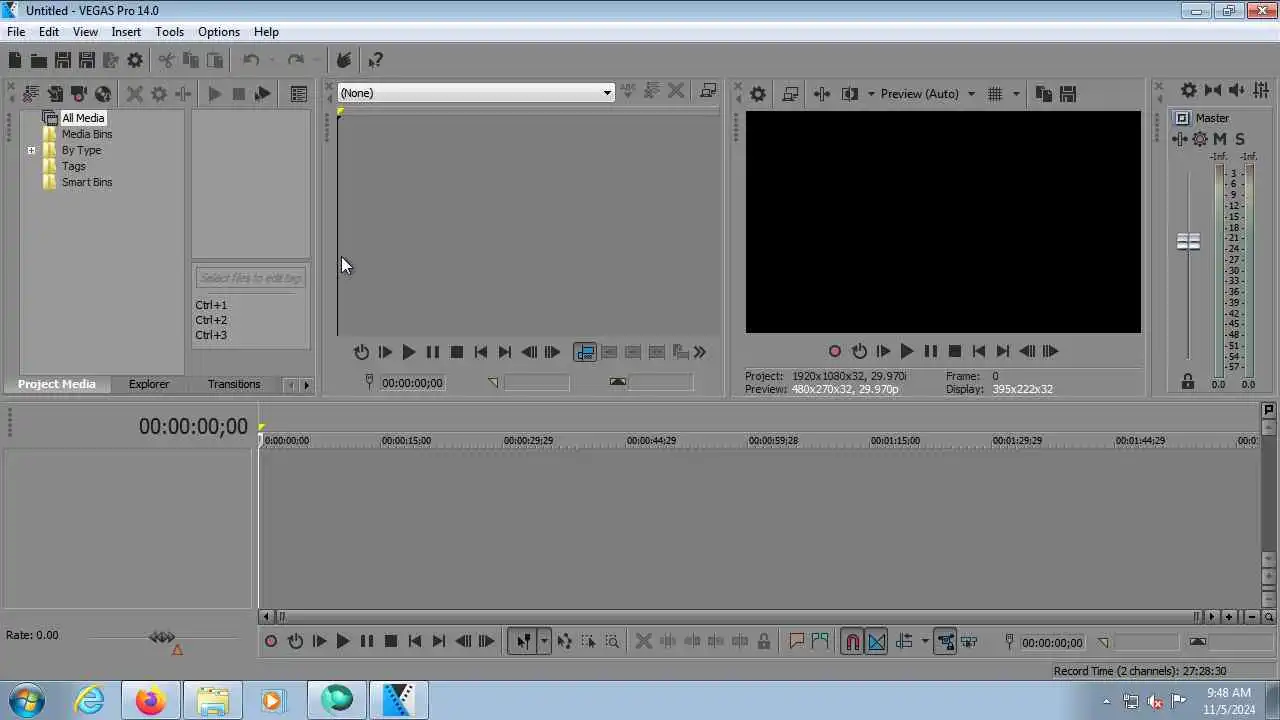
Task: Open the File menu
Action: coord(16,32)
